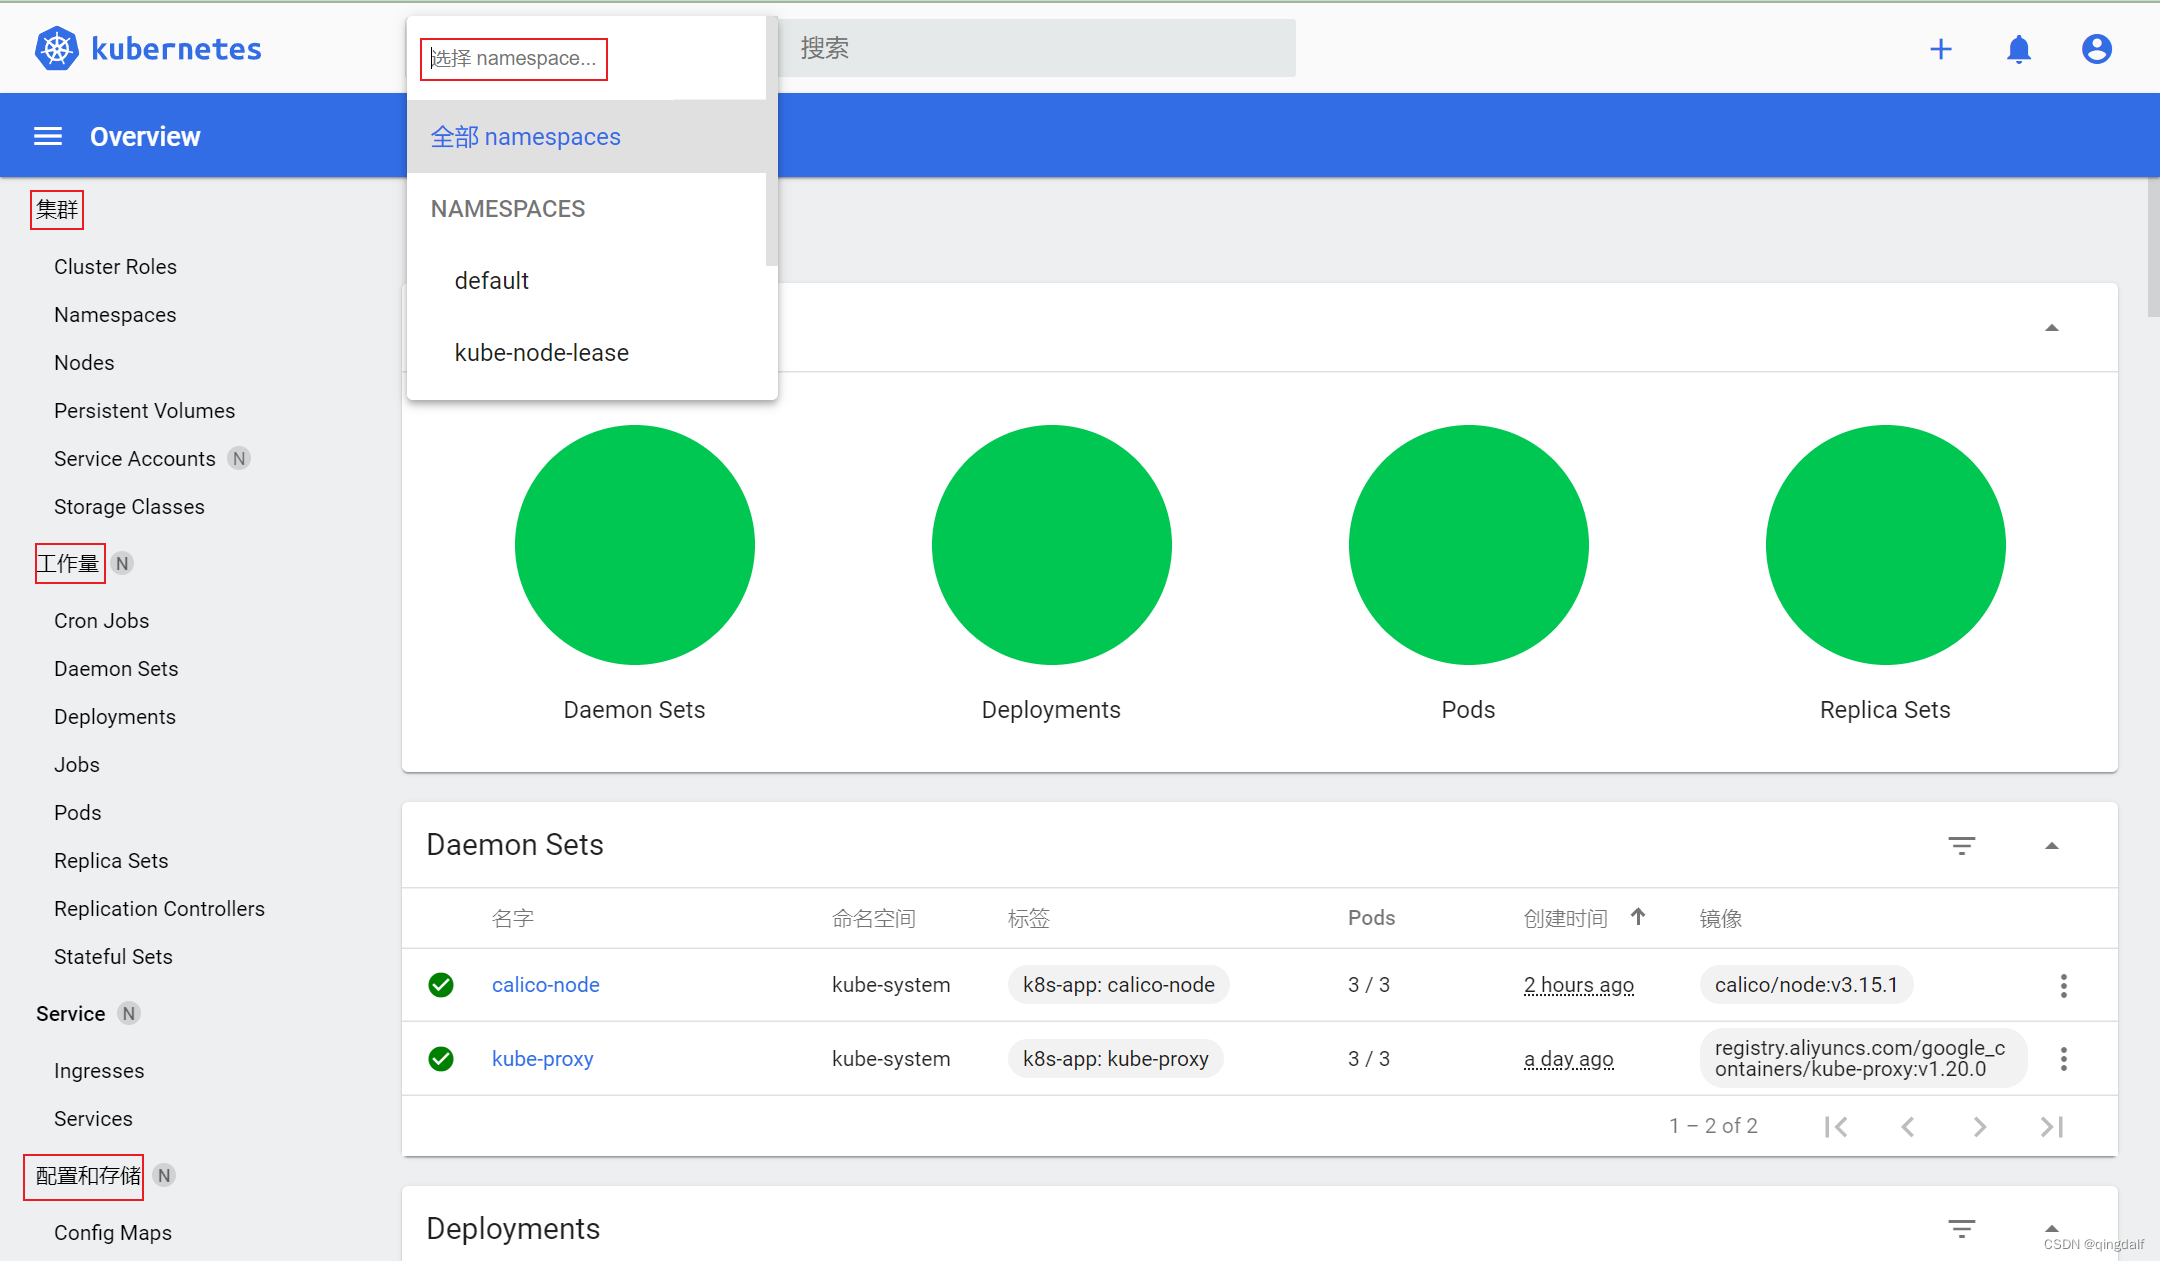Viewport: 2160px width, 1261px height.
Task: Open the 集群 cluster section heading
Action: click(x=57, y=210)
